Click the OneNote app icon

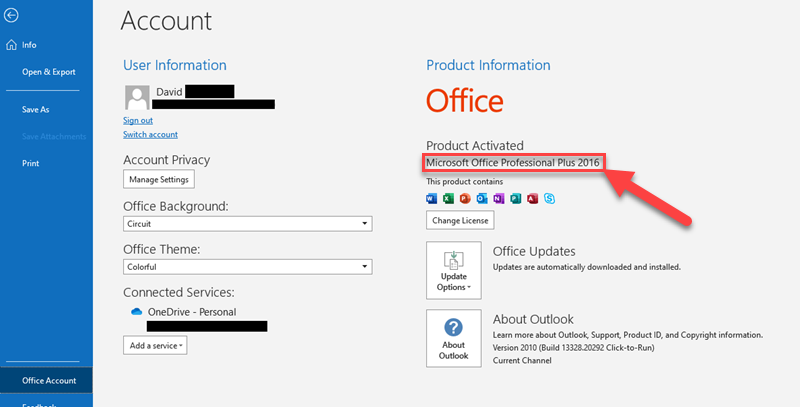(499, 199)
